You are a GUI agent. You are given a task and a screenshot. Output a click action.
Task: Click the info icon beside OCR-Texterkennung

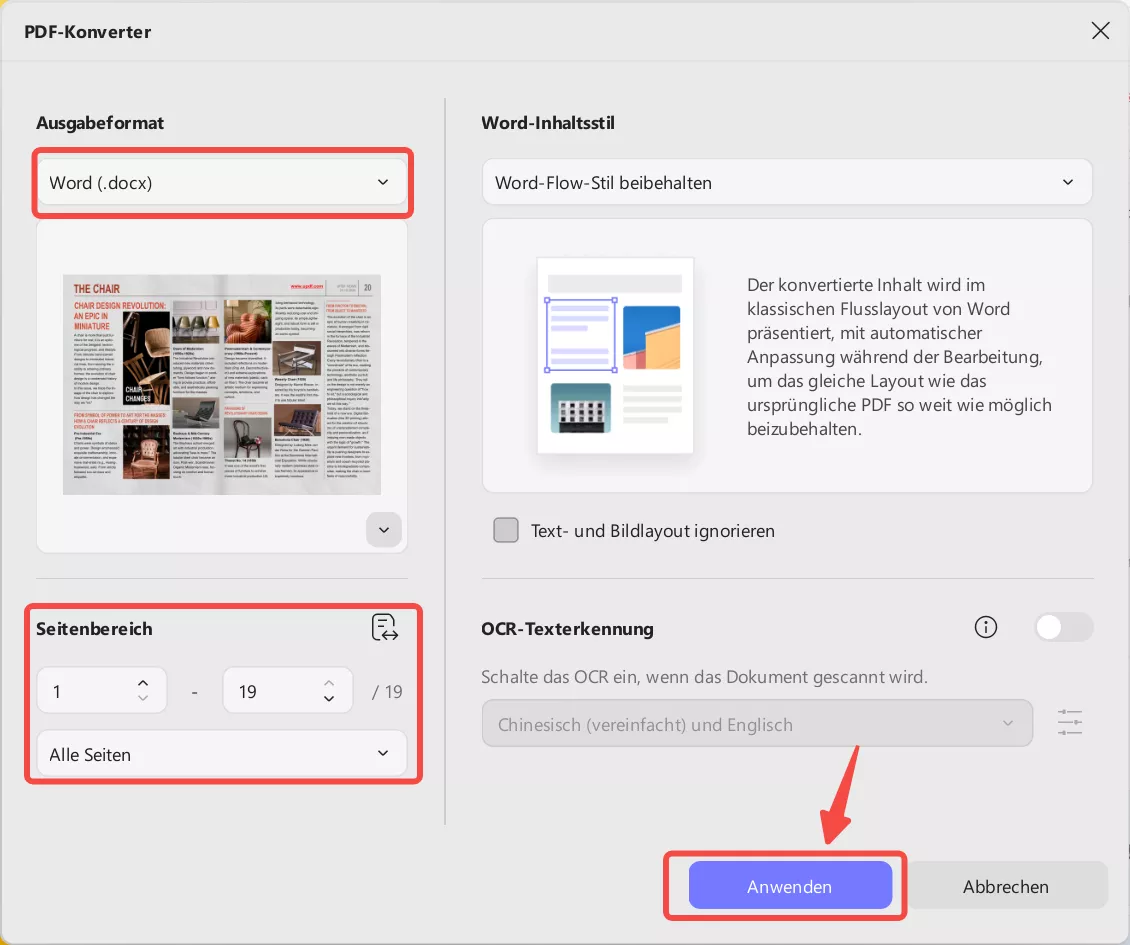point(985,627)
